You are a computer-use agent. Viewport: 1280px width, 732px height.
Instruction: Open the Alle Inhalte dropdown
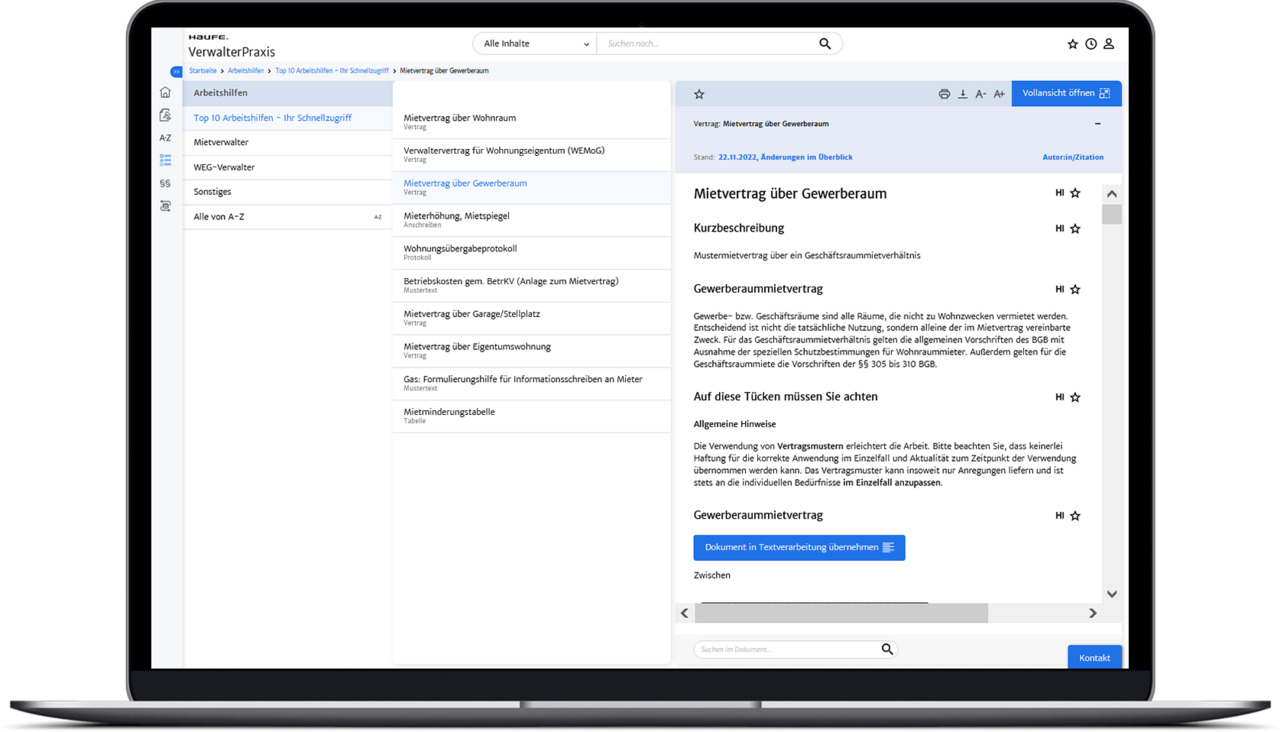tap(535, 44)
